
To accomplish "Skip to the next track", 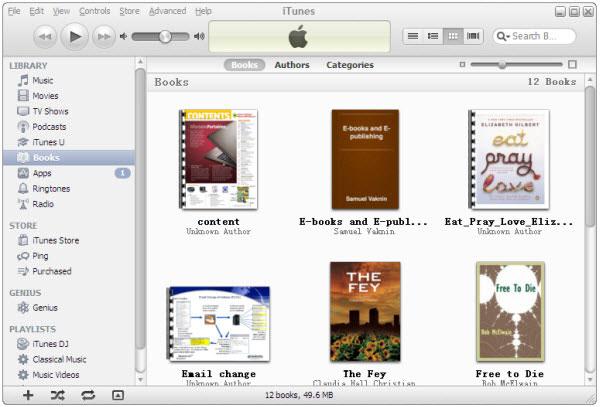I will [104, 37].
